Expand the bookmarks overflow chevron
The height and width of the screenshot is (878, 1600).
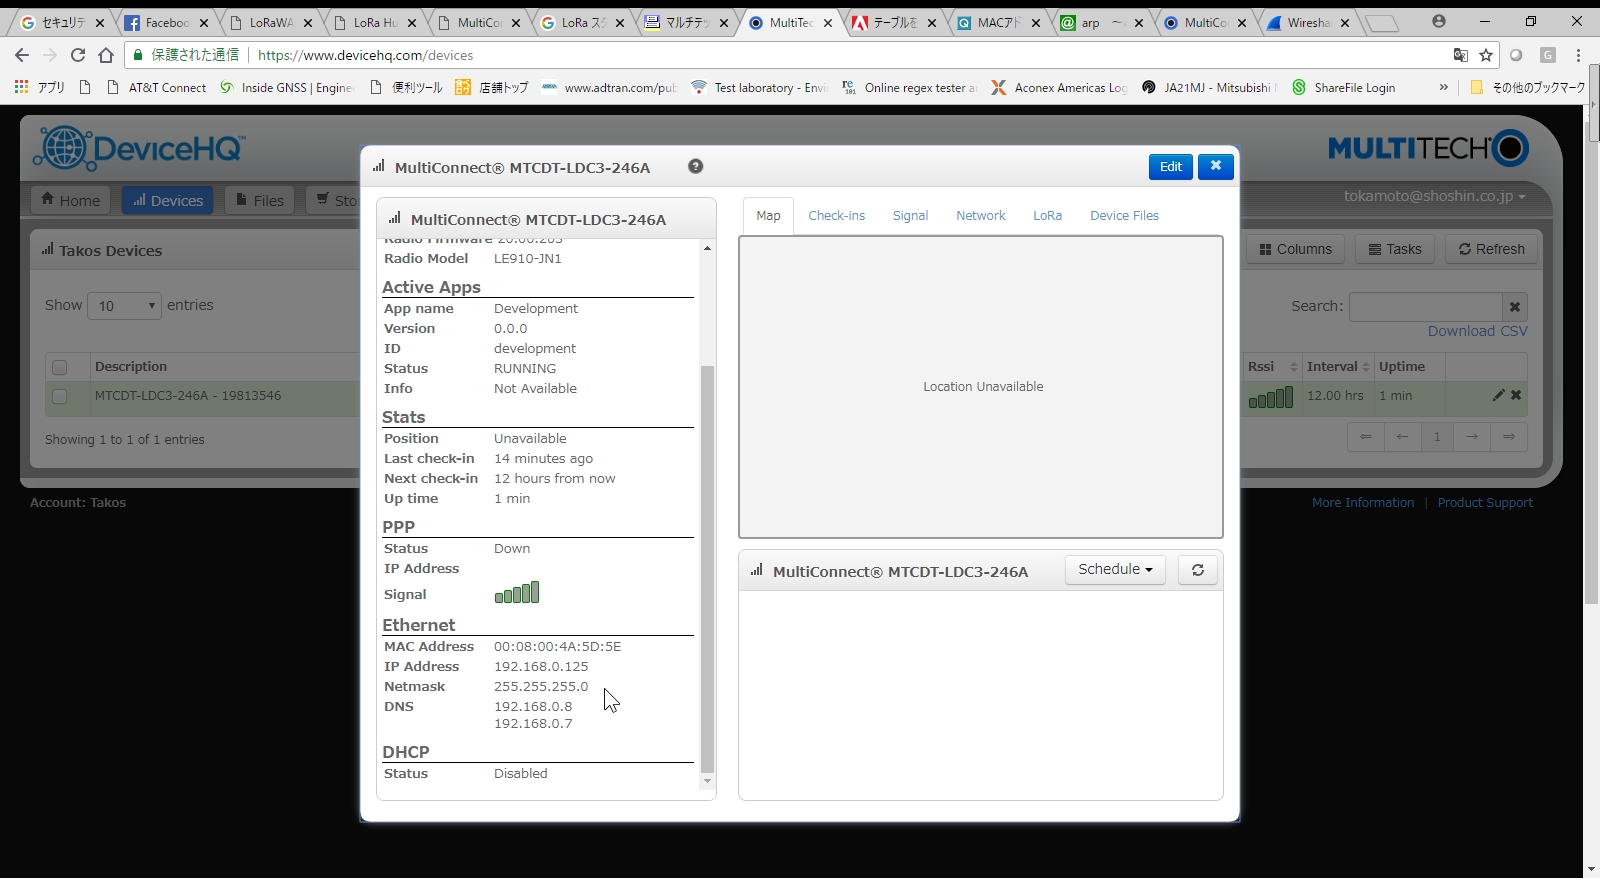point(1444,88)
